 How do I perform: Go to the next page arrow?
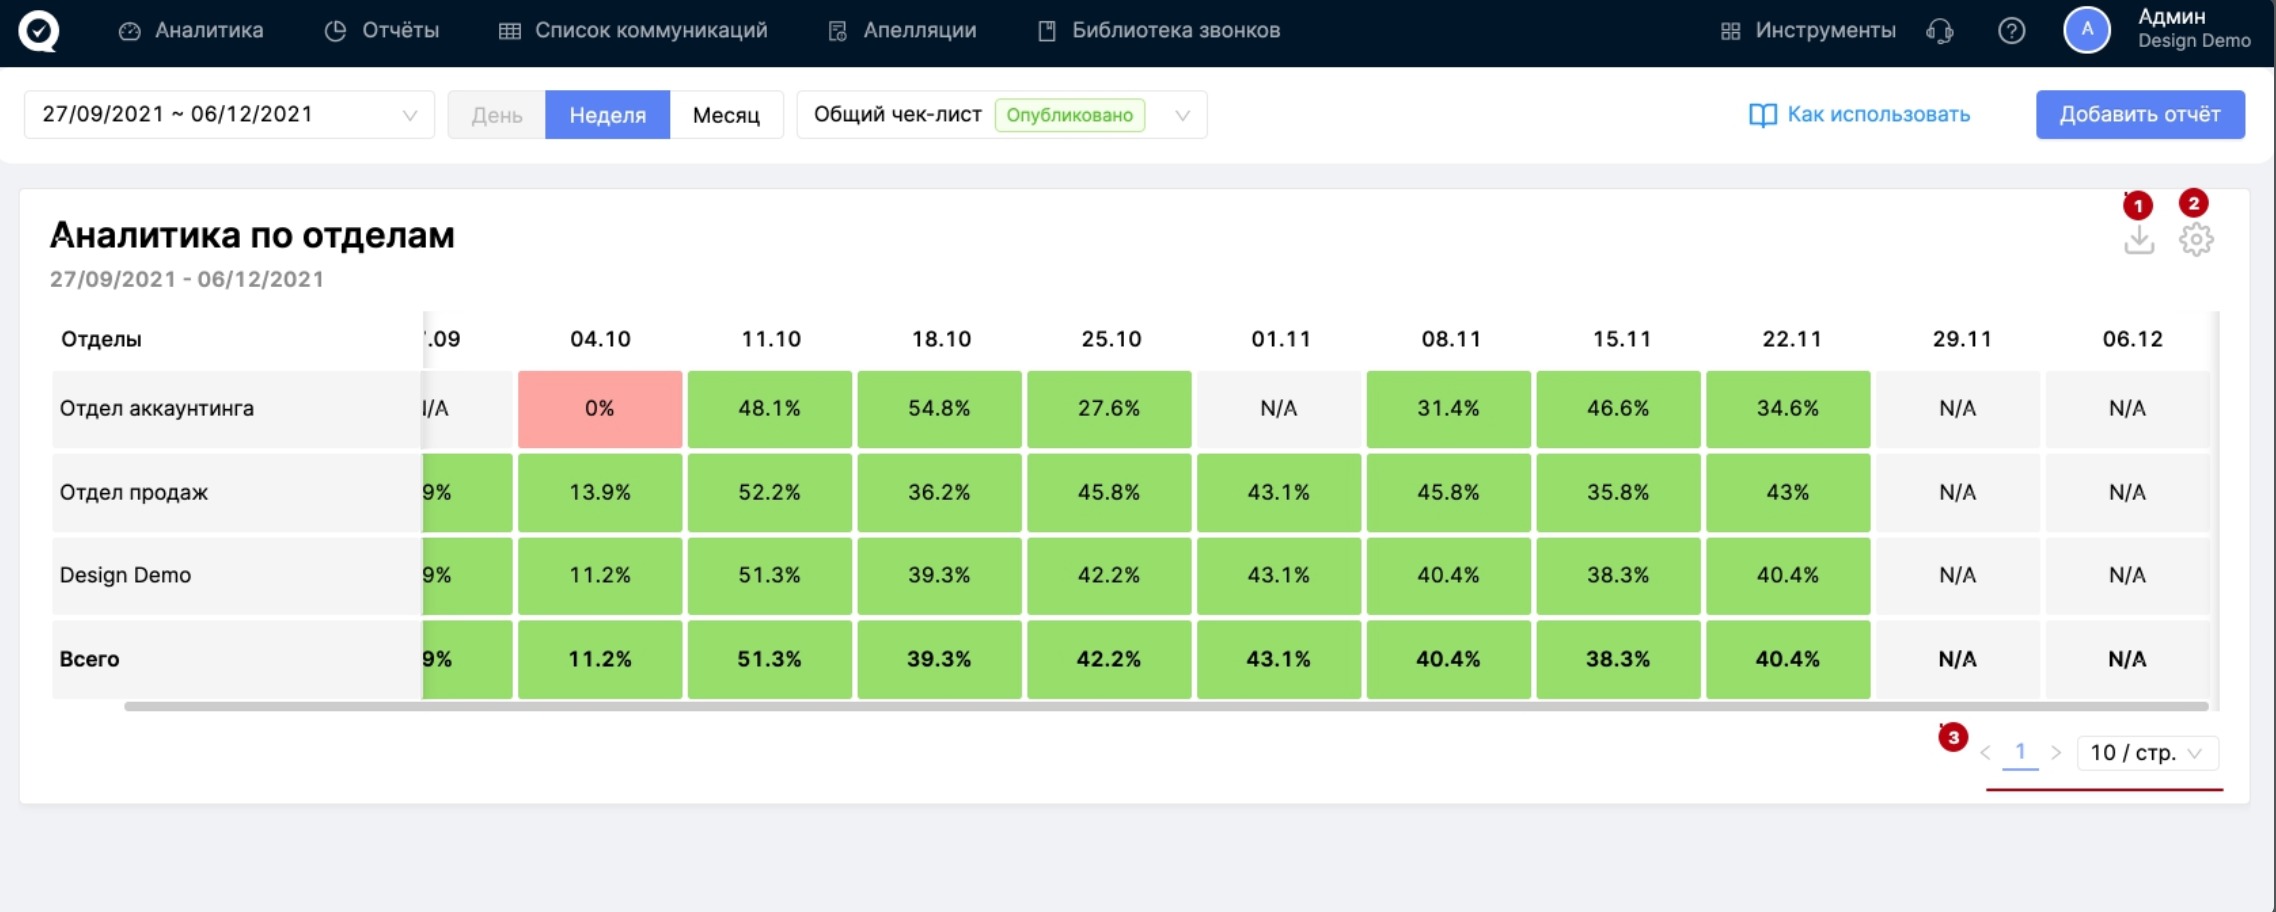(2056, 753)
